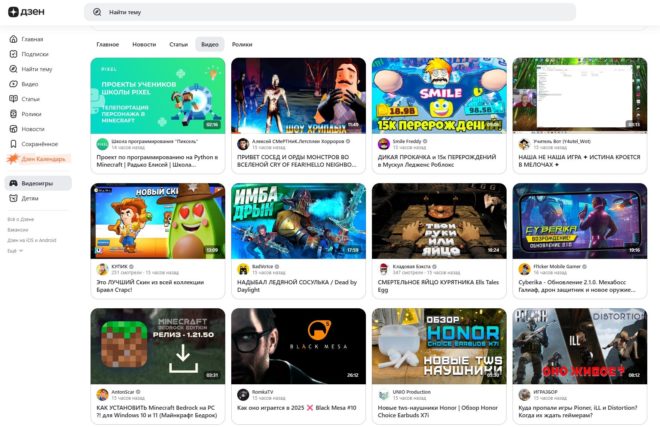This screenshot has height=427, width=660.
Task: Click Flicker Mobile Gamer channel avatar
Action: pyautogui.click(x=524, y=269)
